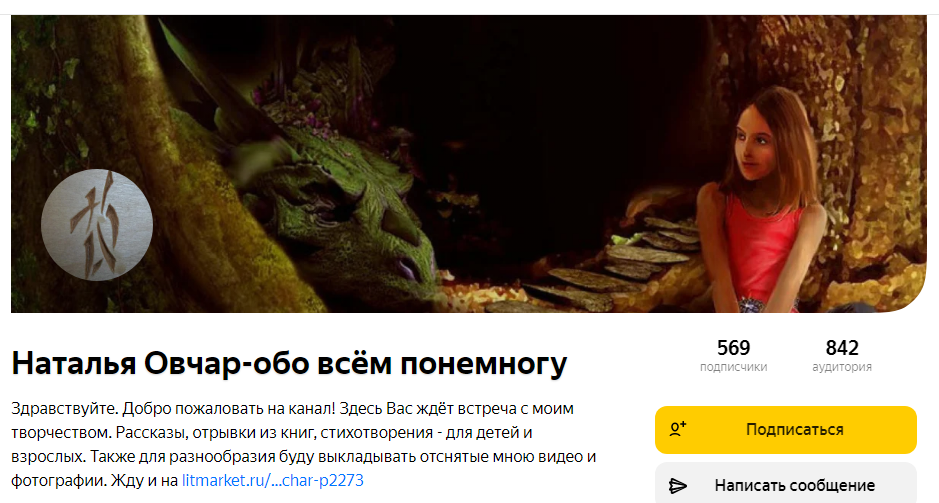The height and width of the screenshot is (503, 939).
Task: Click the description line mentioning Рассказы, отрывки из книг
Action: point(272,432)
